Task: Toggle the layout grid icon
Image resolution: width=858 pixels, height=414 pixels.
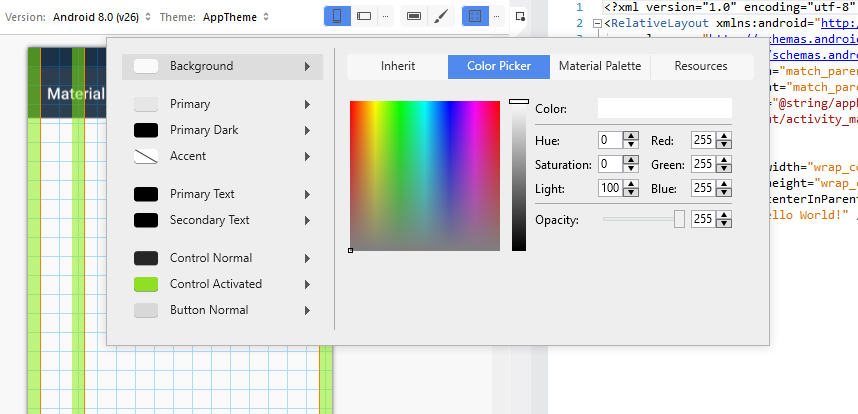Action: coord(475,17)
